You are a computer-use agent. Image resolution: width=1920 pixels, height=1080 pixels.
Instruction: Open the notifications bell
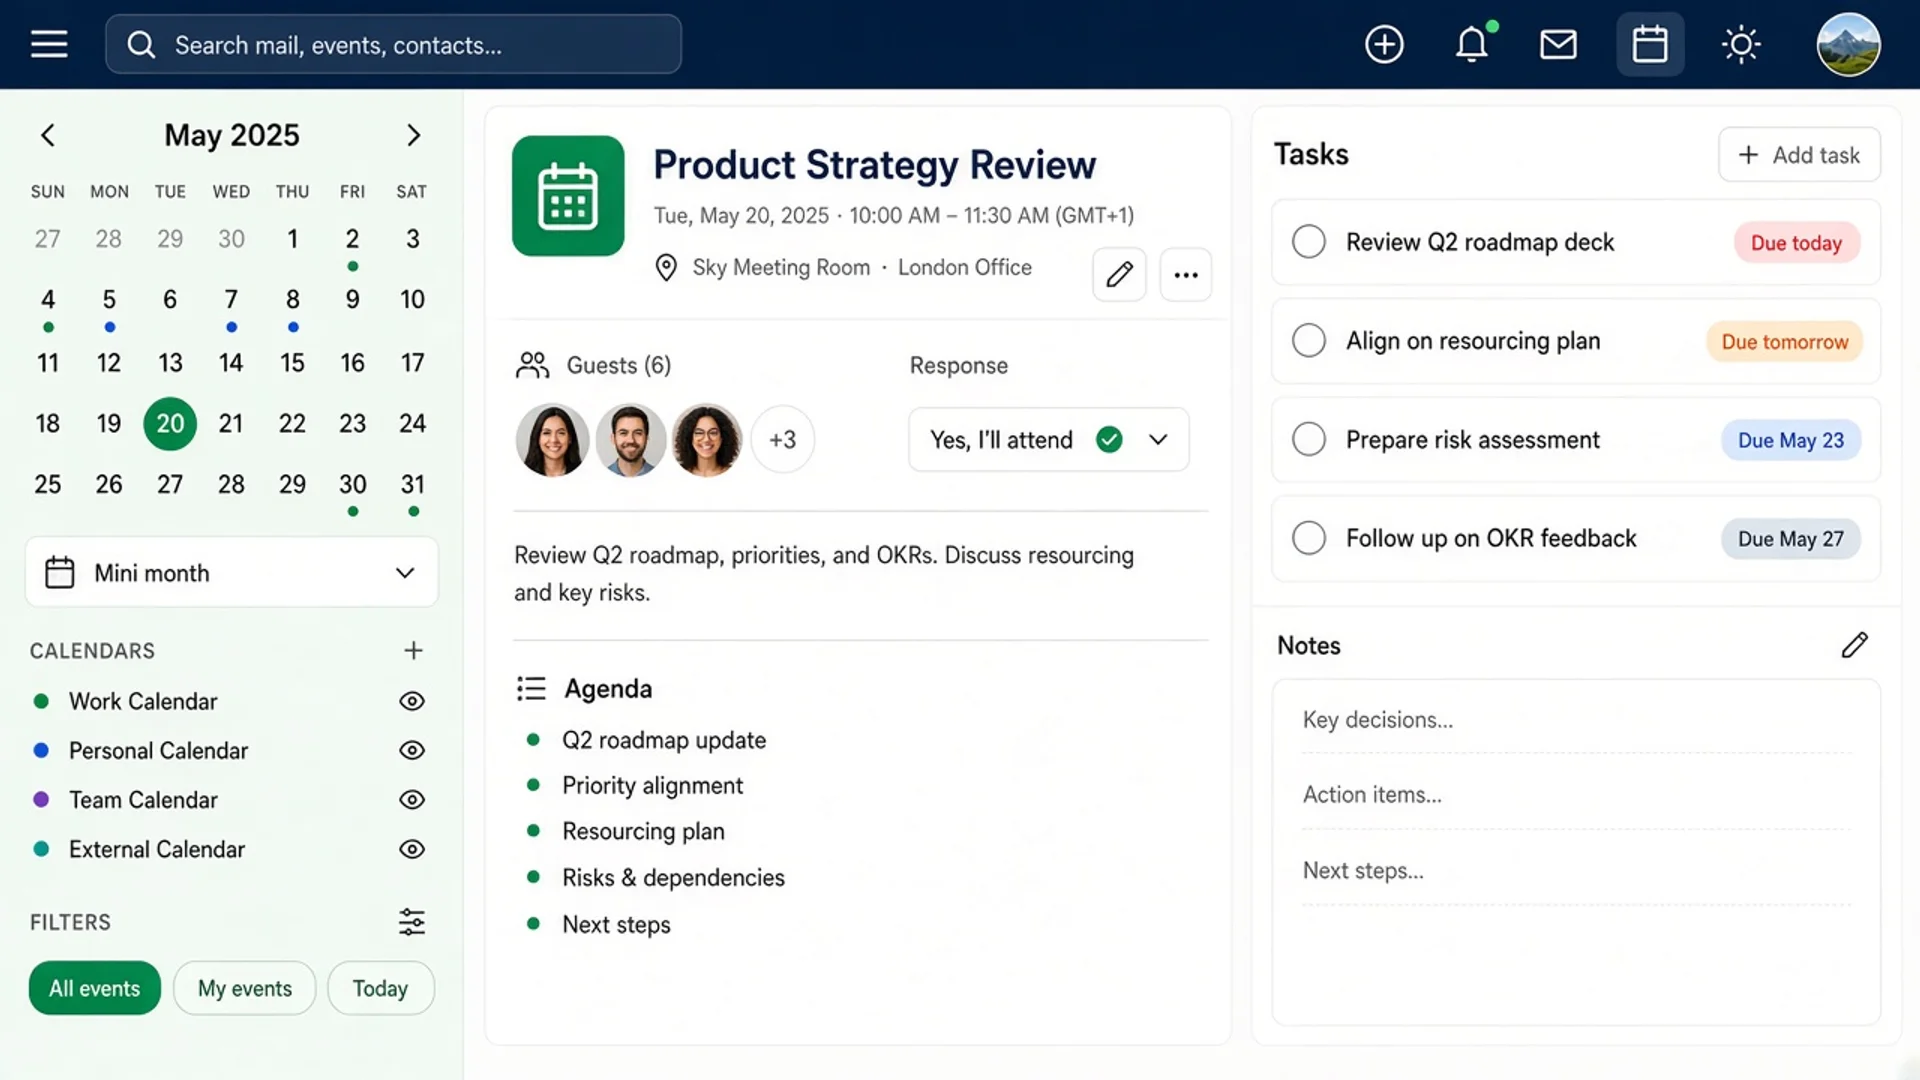[x=1472, y=44]
